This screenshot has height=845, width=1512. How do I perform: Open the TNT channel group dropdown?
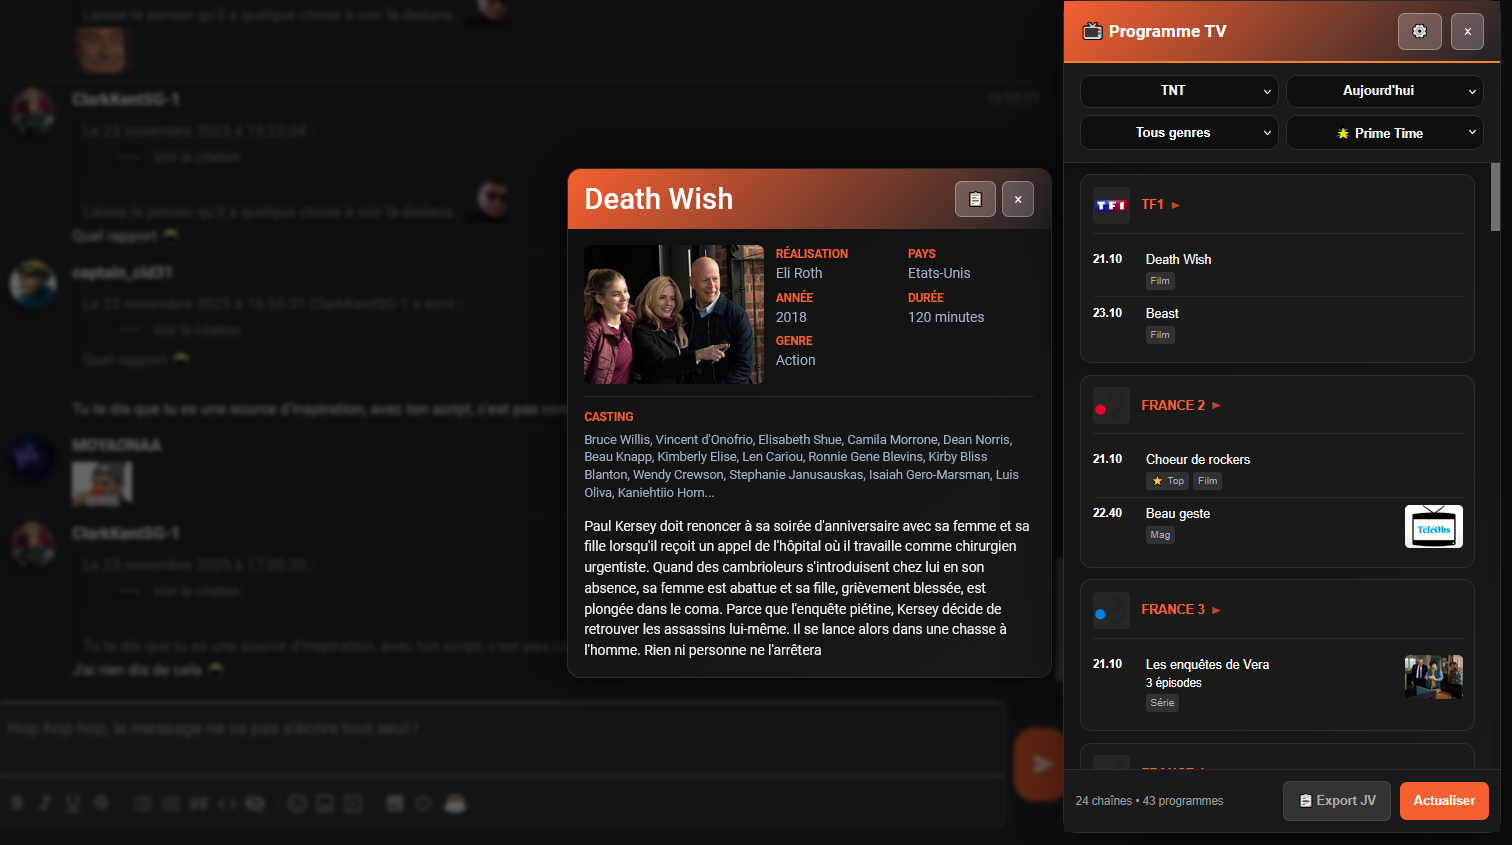coord(1179,91)
